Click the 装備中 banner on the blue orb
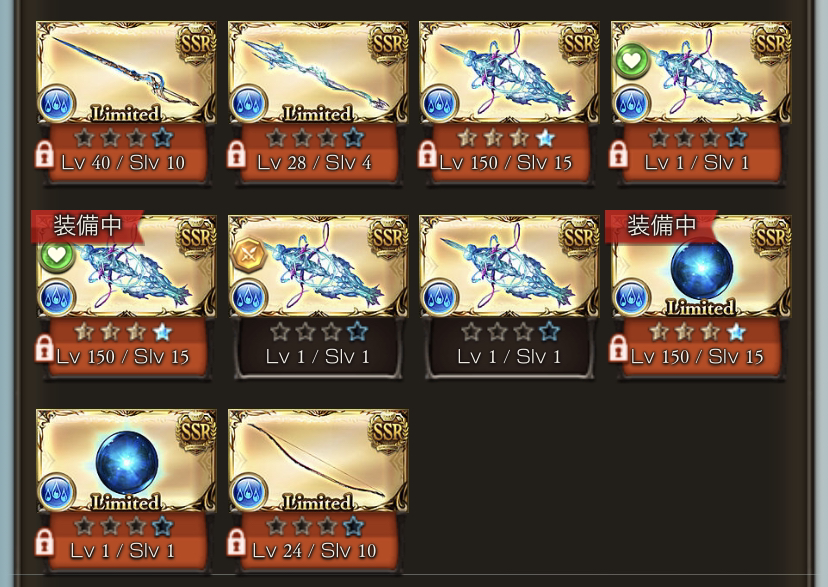The image size is (828, 587). 661,226
